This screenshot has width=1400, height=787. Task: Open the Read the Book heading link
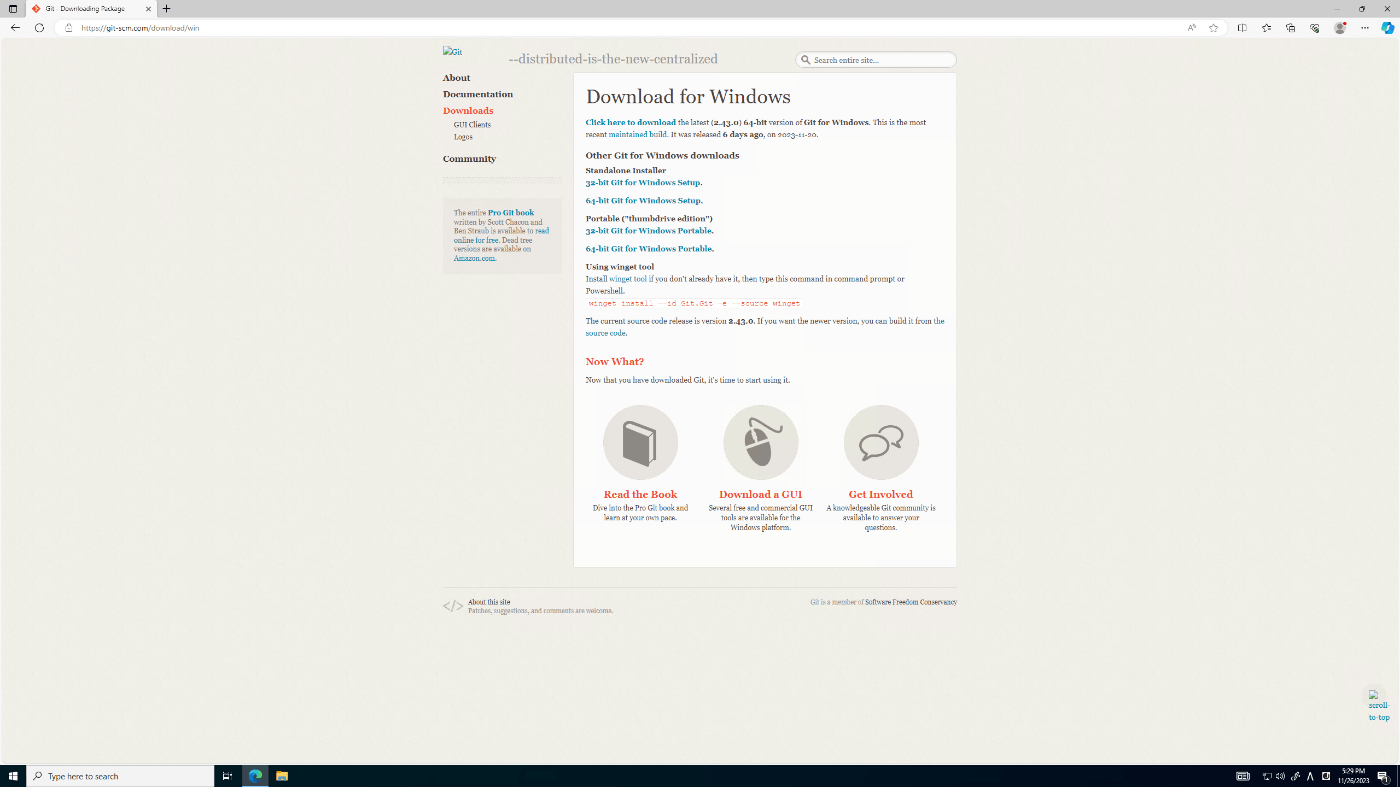coord(640,494)
